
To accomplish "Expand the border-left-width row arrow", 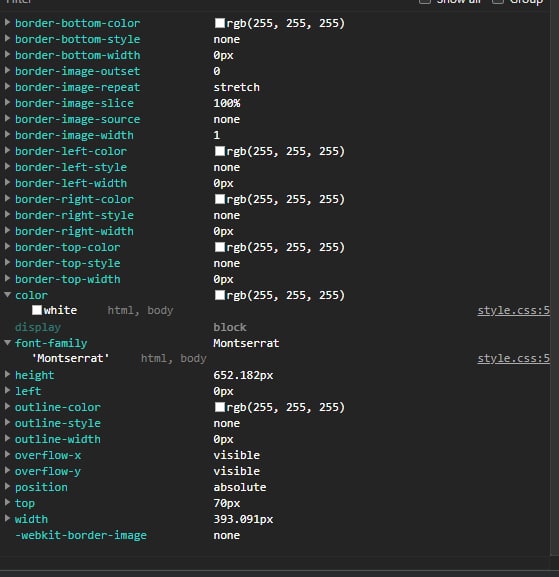I will point(7,183).
